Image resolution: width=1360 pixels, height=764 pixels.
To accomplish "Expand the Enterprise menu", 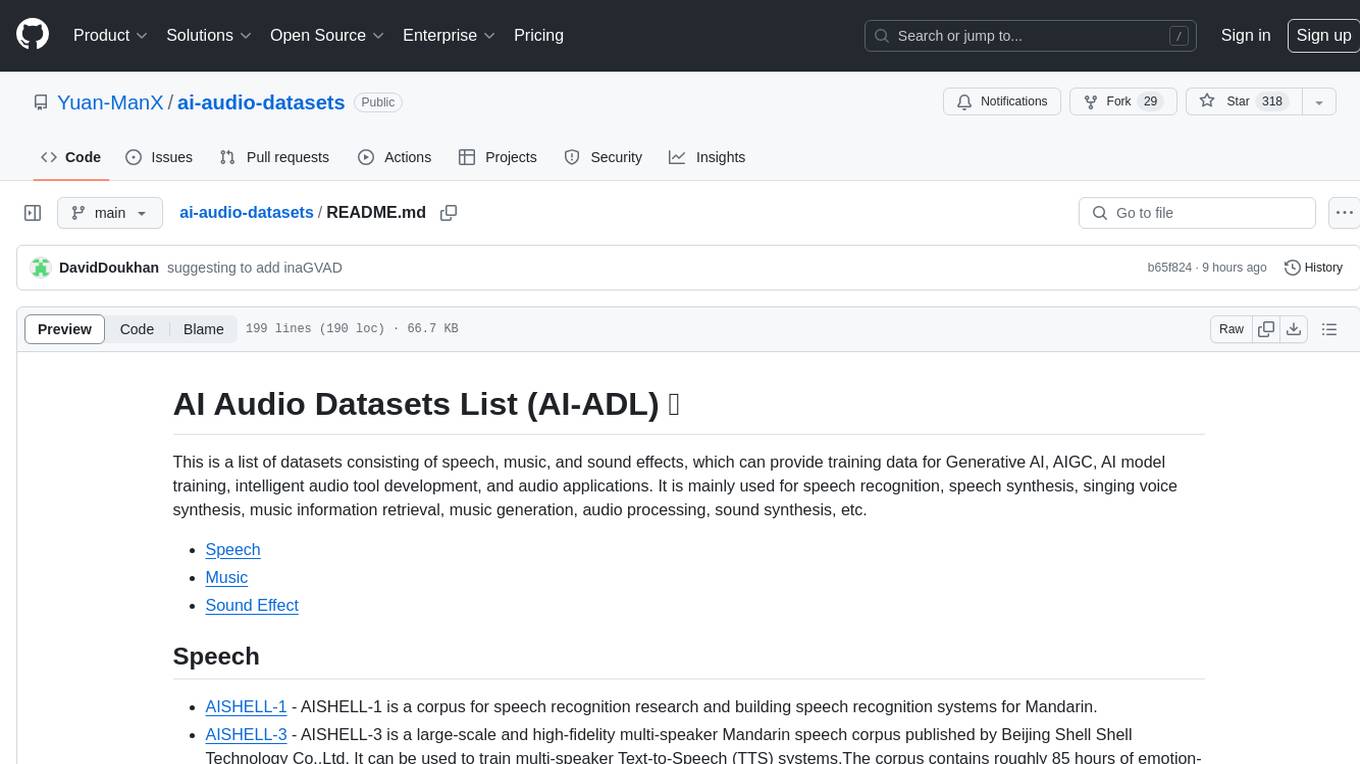I will pos(449,35).
